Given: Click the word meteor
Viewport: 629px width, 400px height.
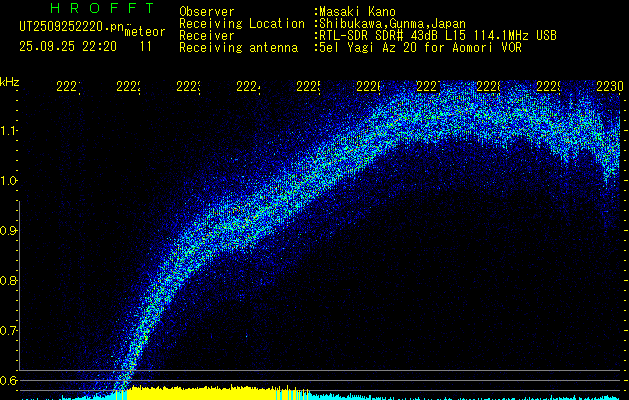Looking at the screenshot, I should [x=145, y=32].
